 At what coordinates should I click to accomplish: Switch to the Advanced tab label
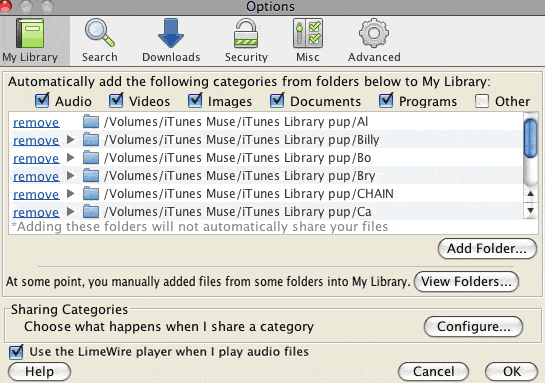pyautogui.click(x=374, y=57)
